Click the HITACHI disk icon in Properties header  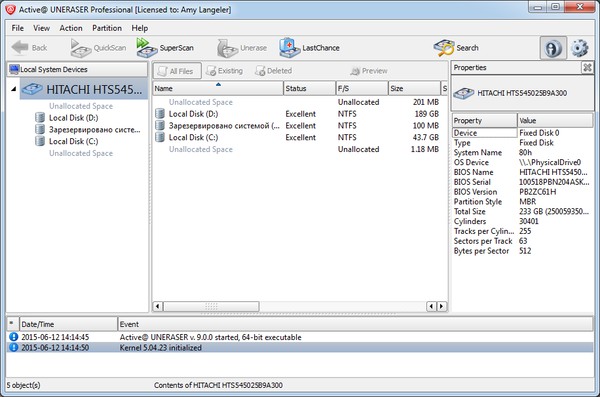pyautogui.click(x=464, y=93)
